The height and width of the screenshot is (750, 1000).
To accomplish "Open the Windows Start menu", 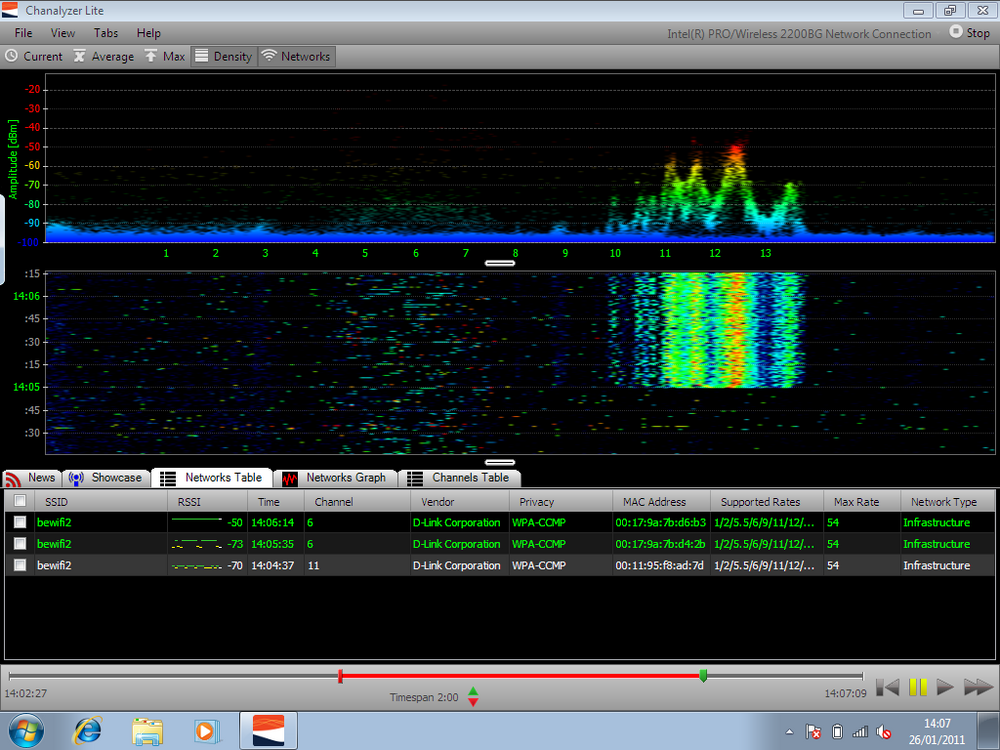I will click(26, 731).
